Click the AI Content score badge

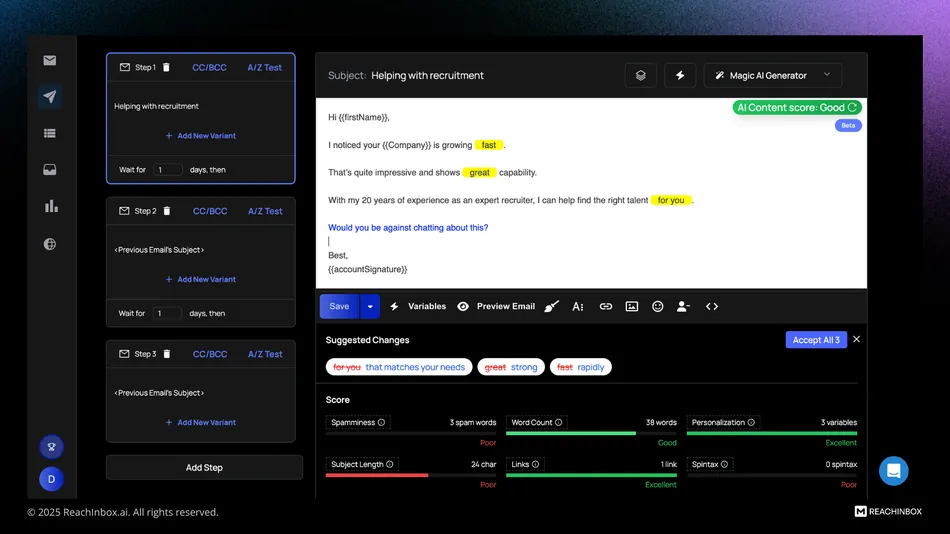tap(797, 107)
